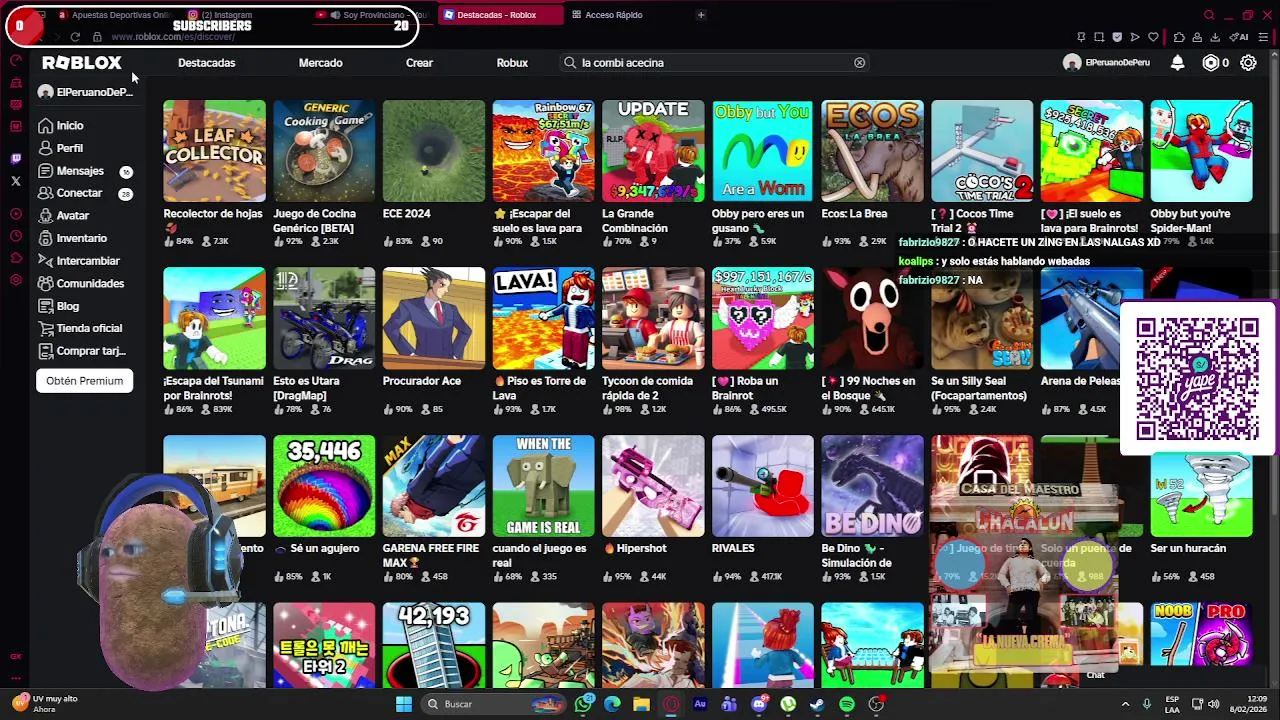Open Esto es Utara DragMap game

(x=324, y=318)
